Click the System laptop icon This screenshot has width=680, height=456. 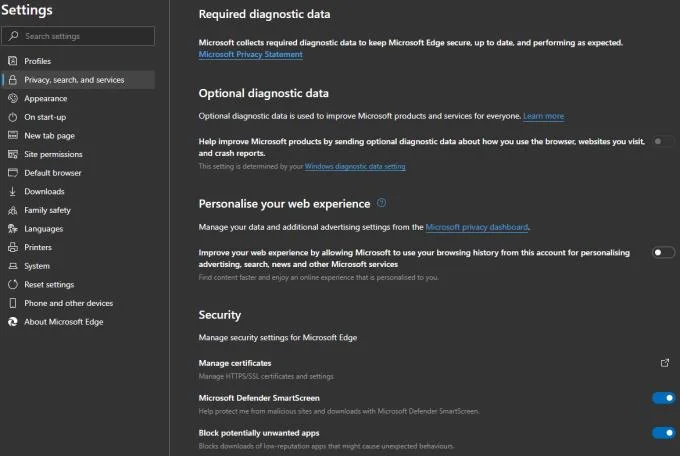coord(13,266)
